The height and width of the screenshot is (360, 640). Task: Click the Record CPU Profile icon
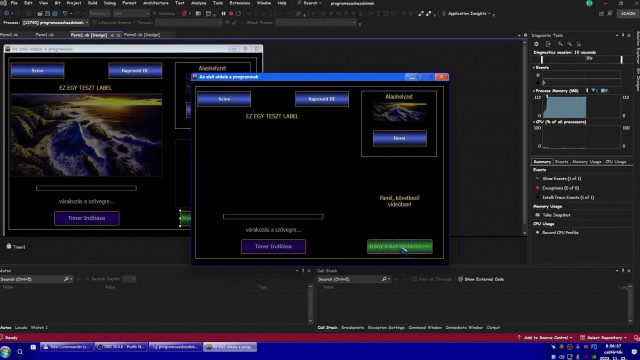[538, 232]
